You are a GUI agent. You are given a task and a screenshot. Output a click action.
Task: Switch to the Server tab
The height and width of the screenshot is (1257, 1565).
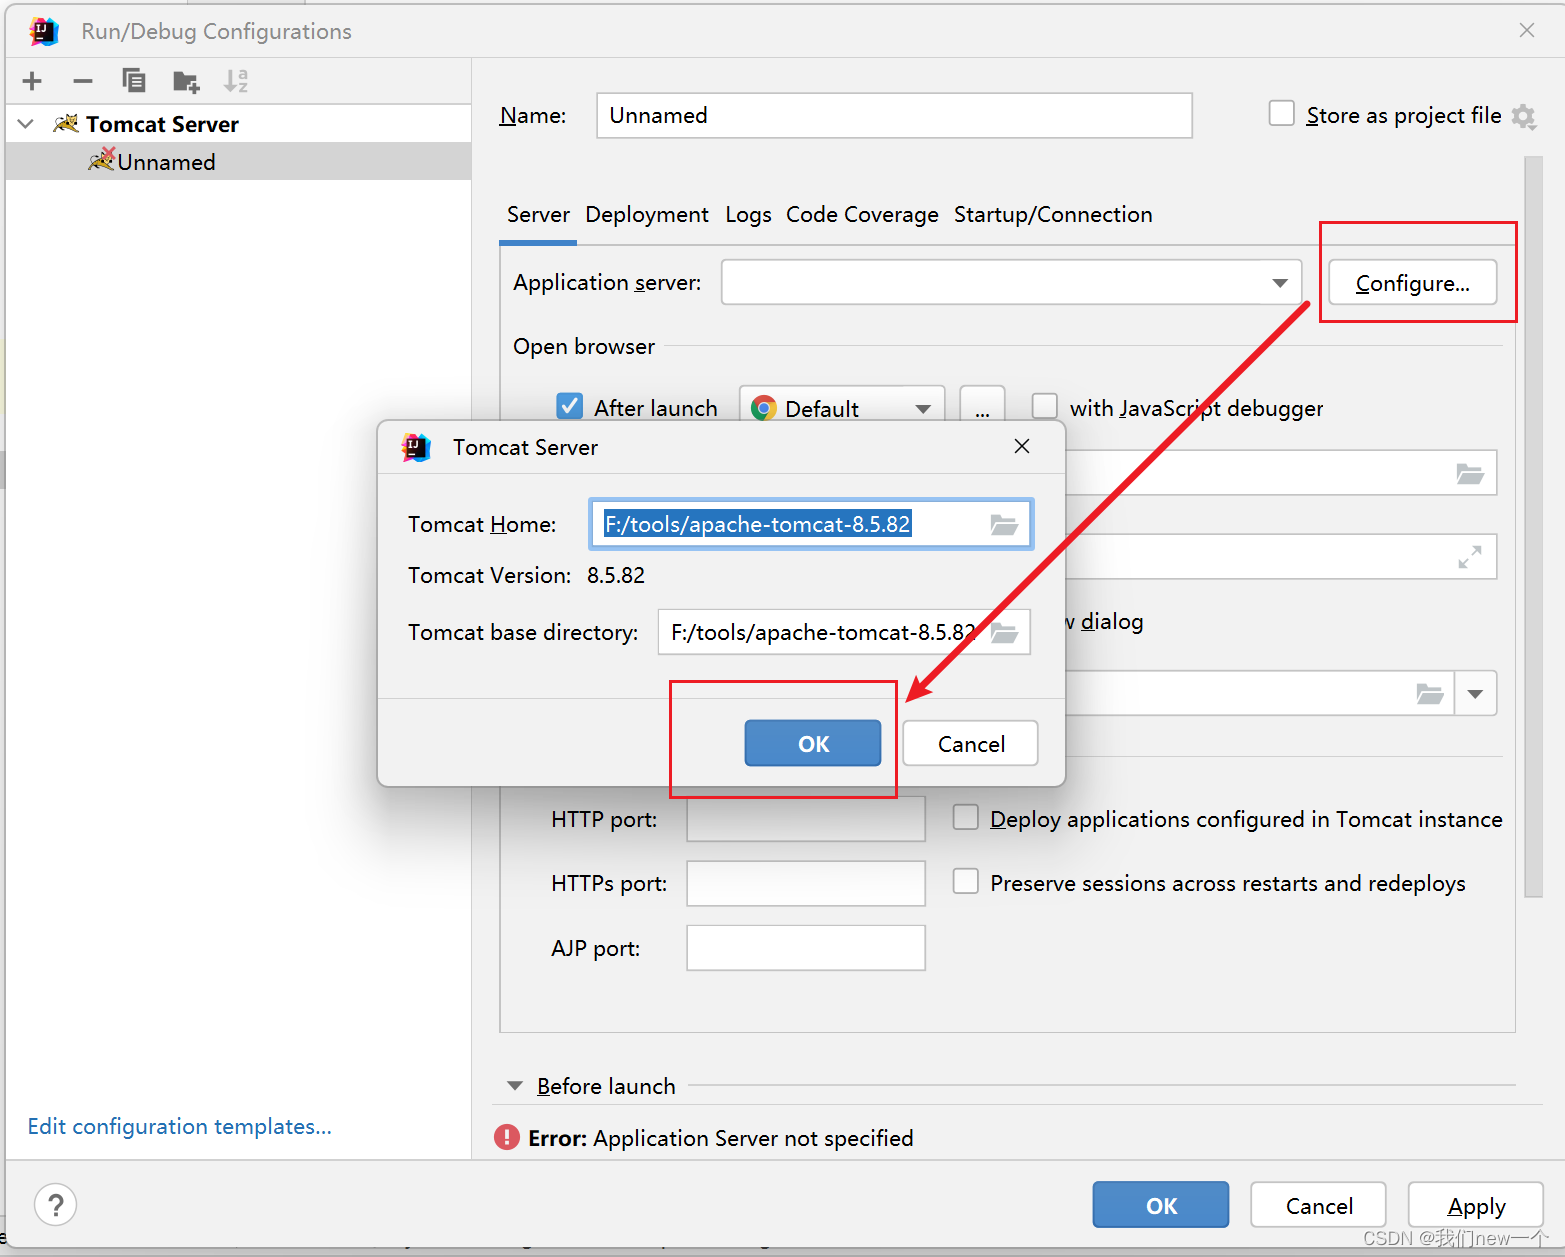538,214
